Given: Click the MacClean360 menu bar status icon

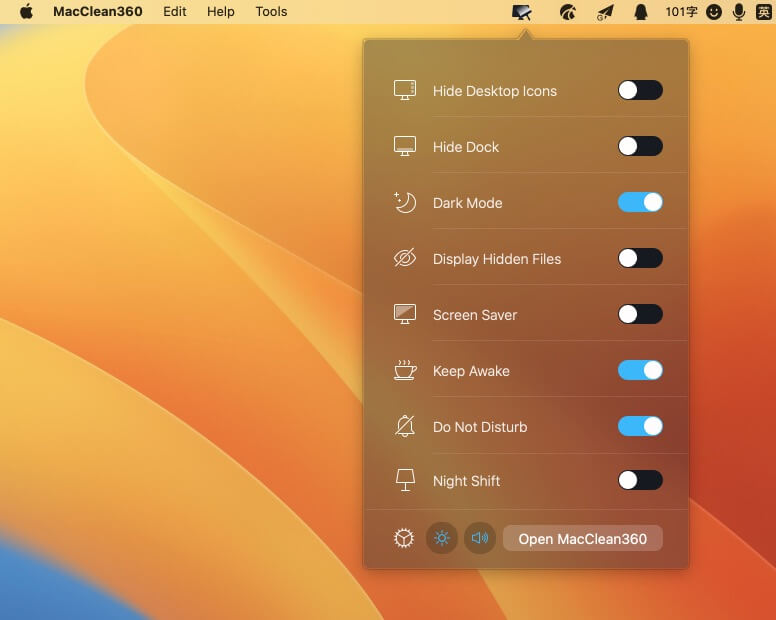Looking at the screenshot, I should pos(522,12).
